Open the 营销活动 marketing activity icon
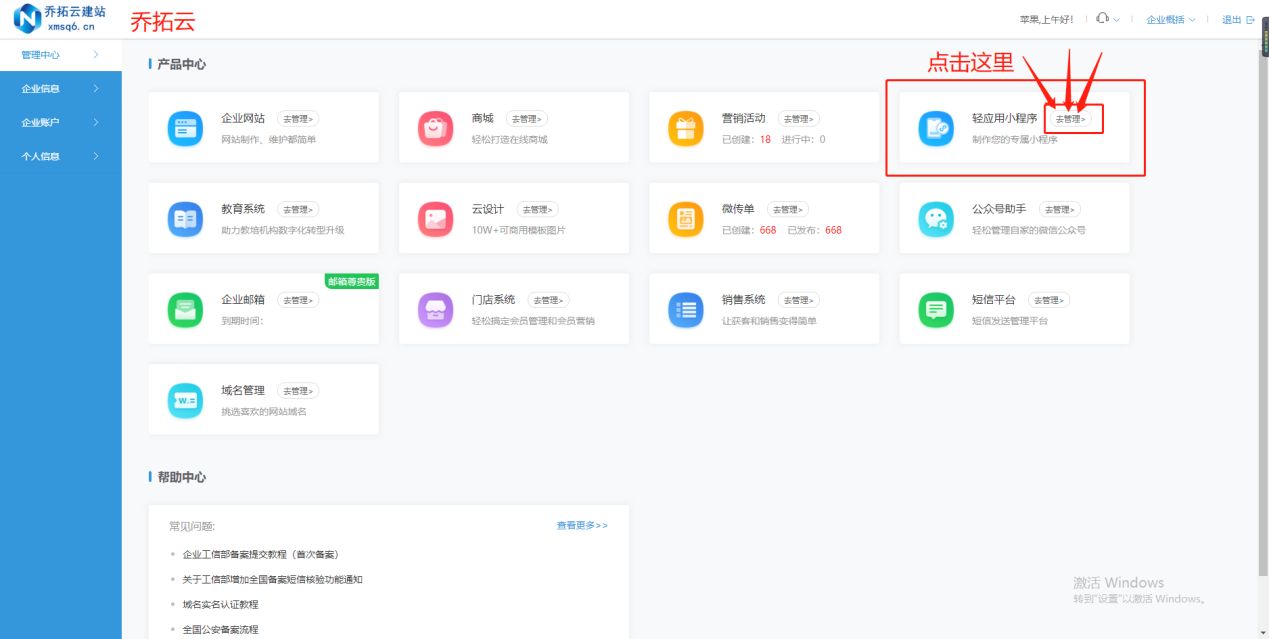1269x639 pixels. click(x=684, y=127)
